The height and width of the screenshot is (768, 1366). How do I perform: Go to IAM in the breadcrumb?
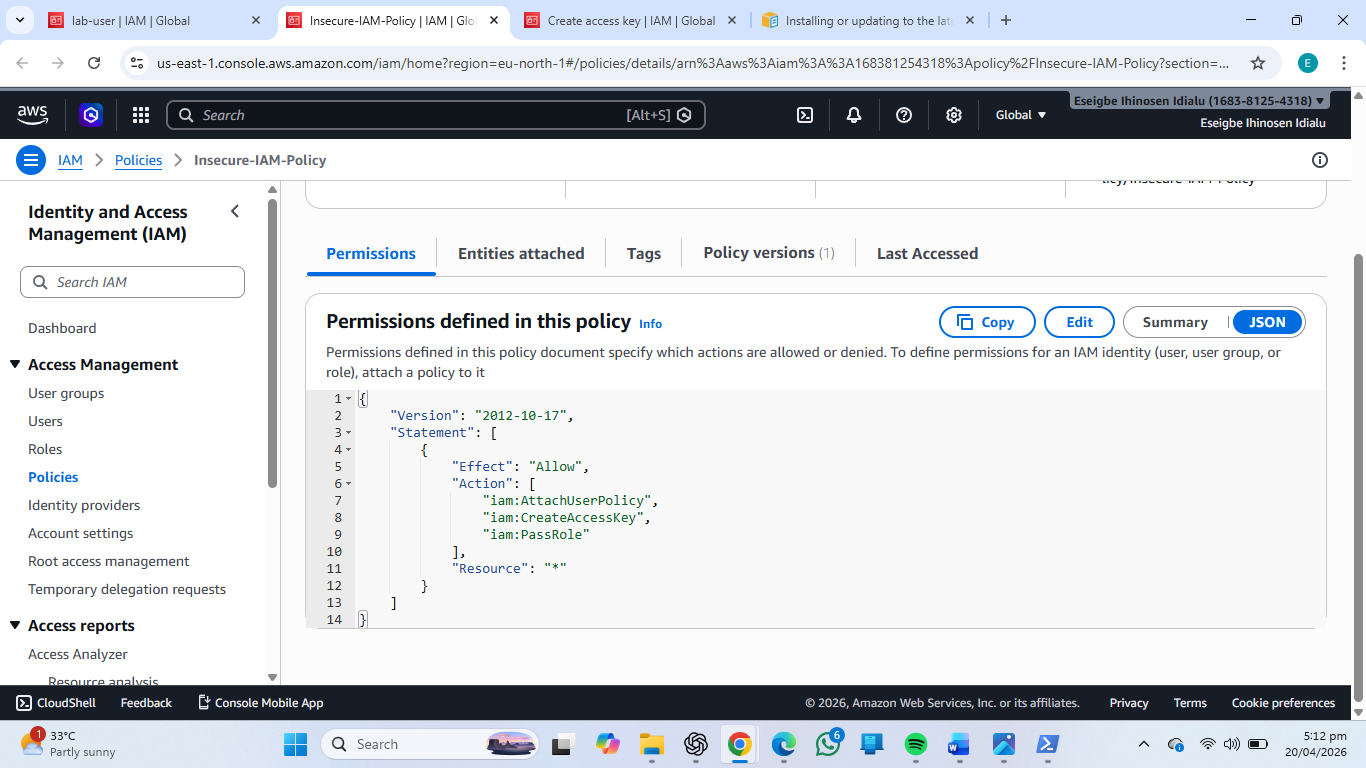tap(70, 160)
